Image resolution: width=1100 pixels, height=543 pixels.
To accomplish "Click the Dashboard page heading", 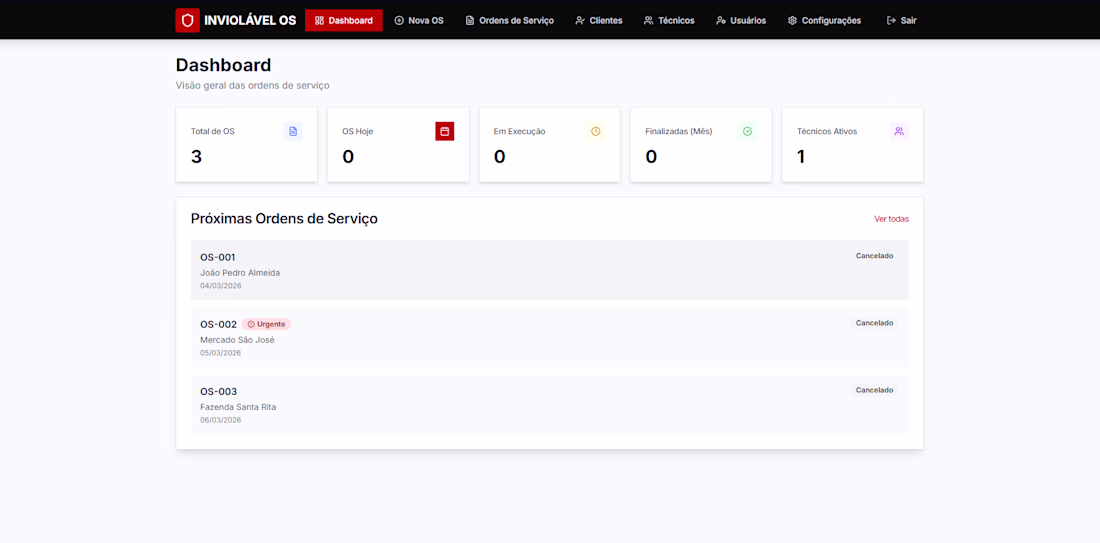I will [x=223, y=65].
